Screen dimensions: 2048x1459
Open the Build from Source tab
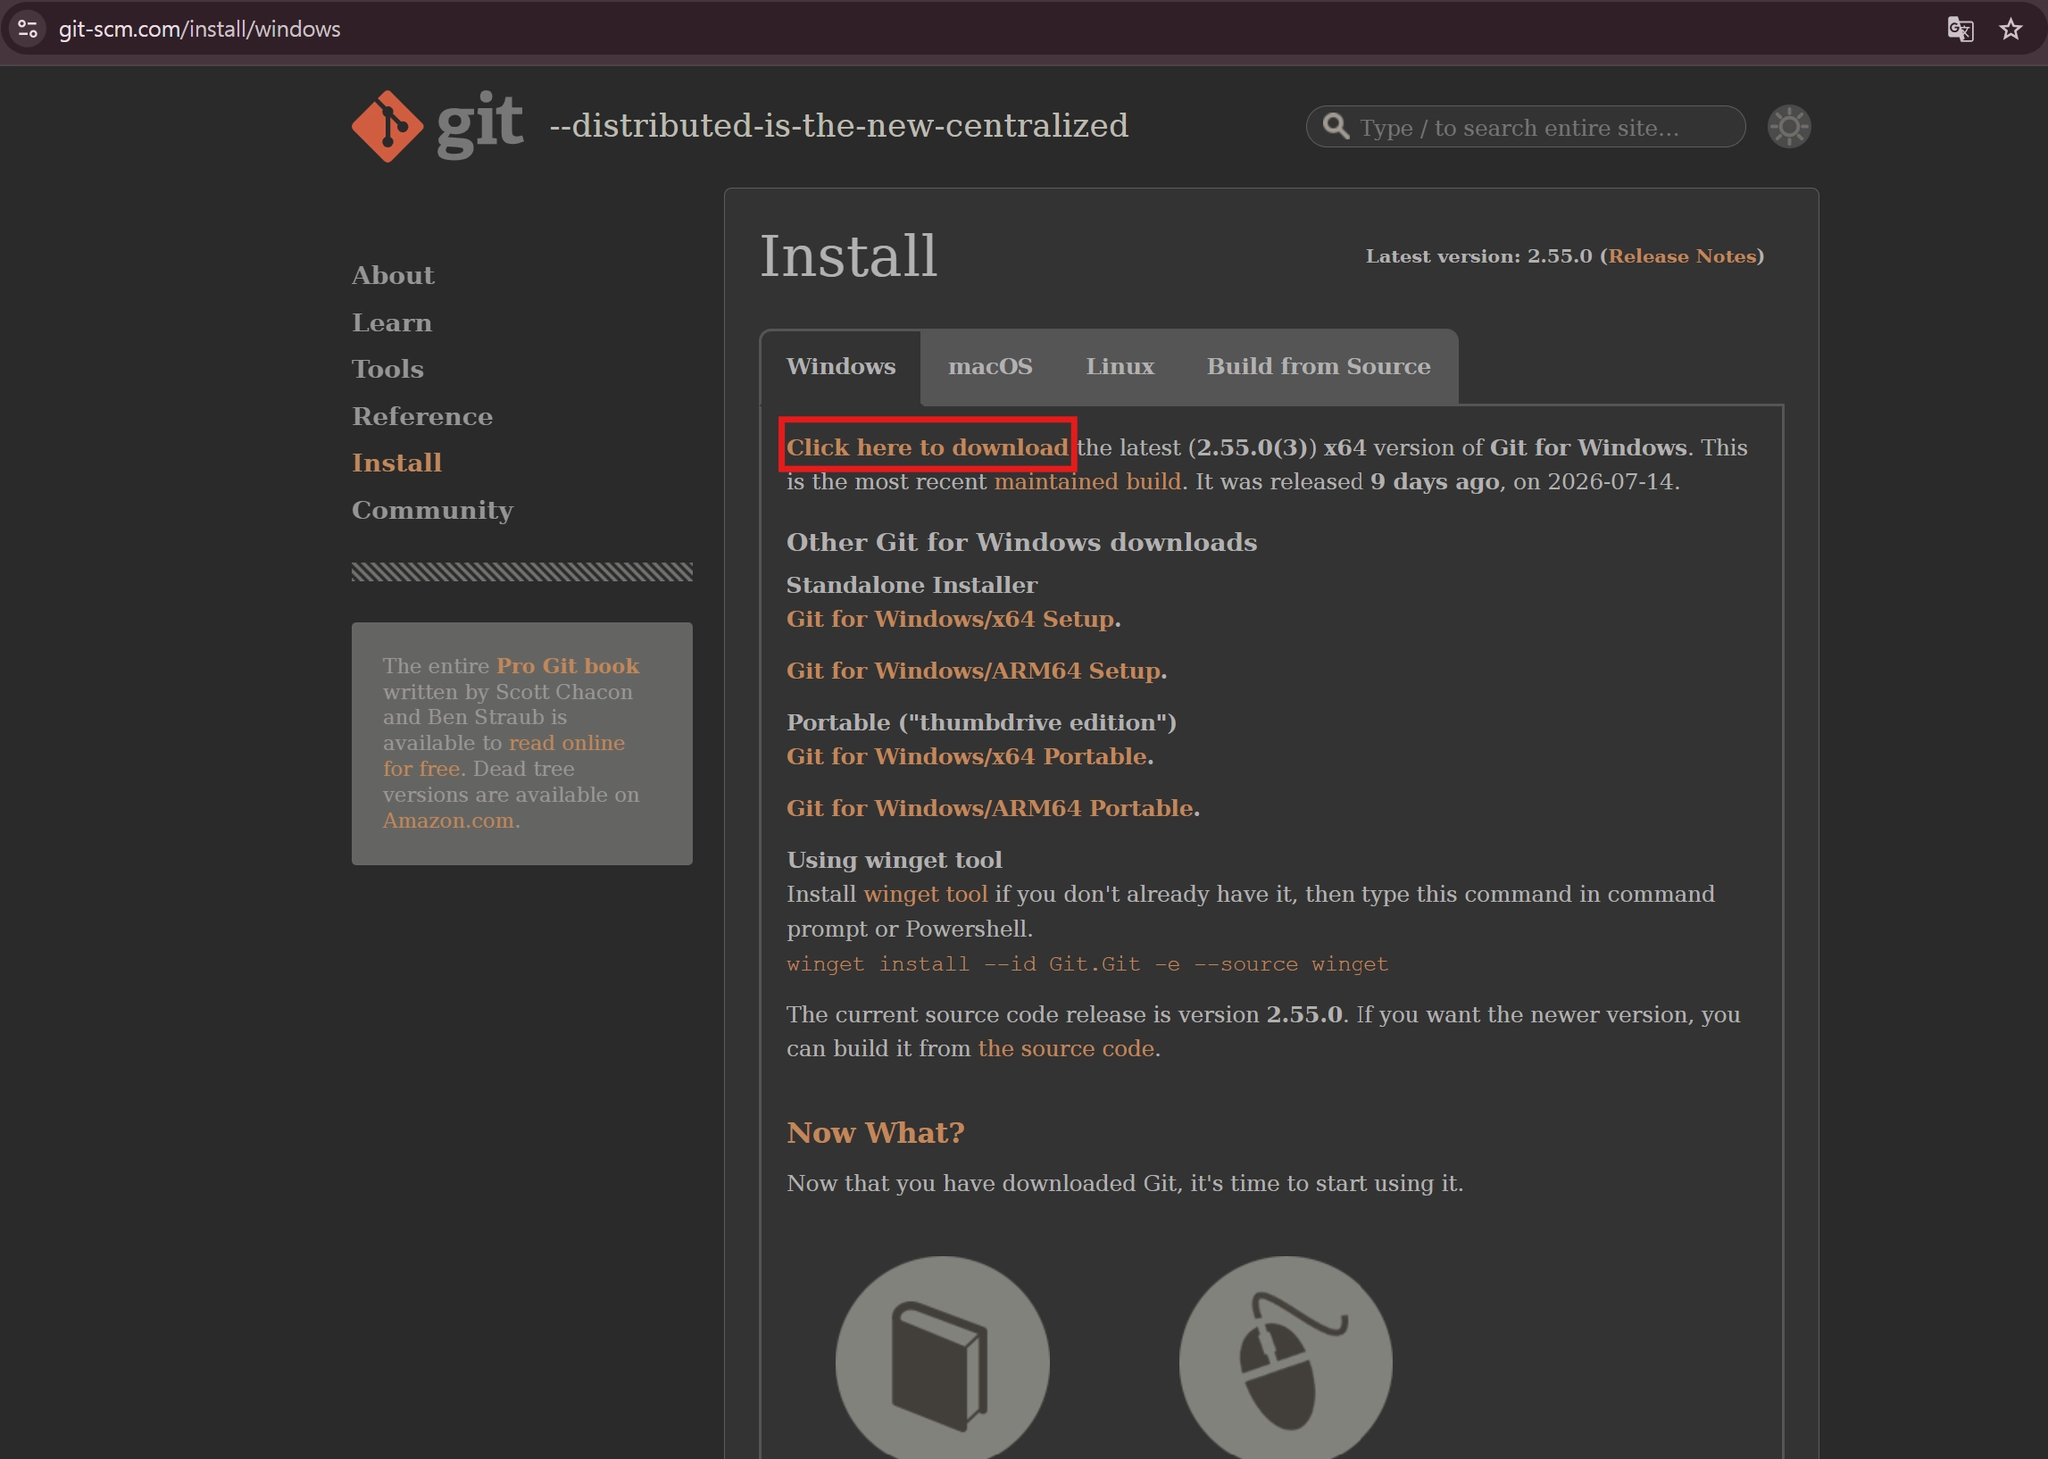[1319, 367]
